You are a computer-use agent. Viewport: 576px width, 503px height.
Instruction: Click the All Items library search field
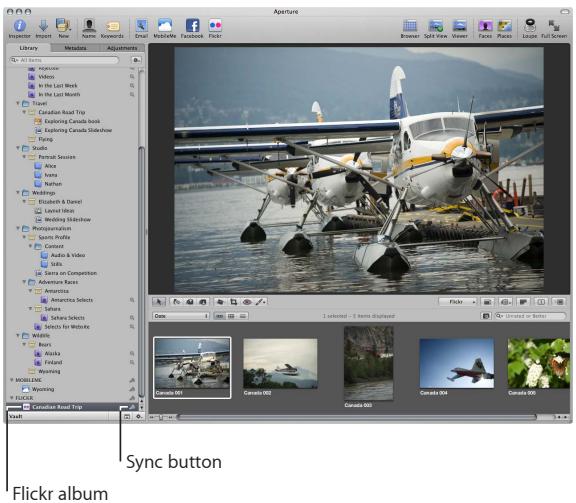65,60
